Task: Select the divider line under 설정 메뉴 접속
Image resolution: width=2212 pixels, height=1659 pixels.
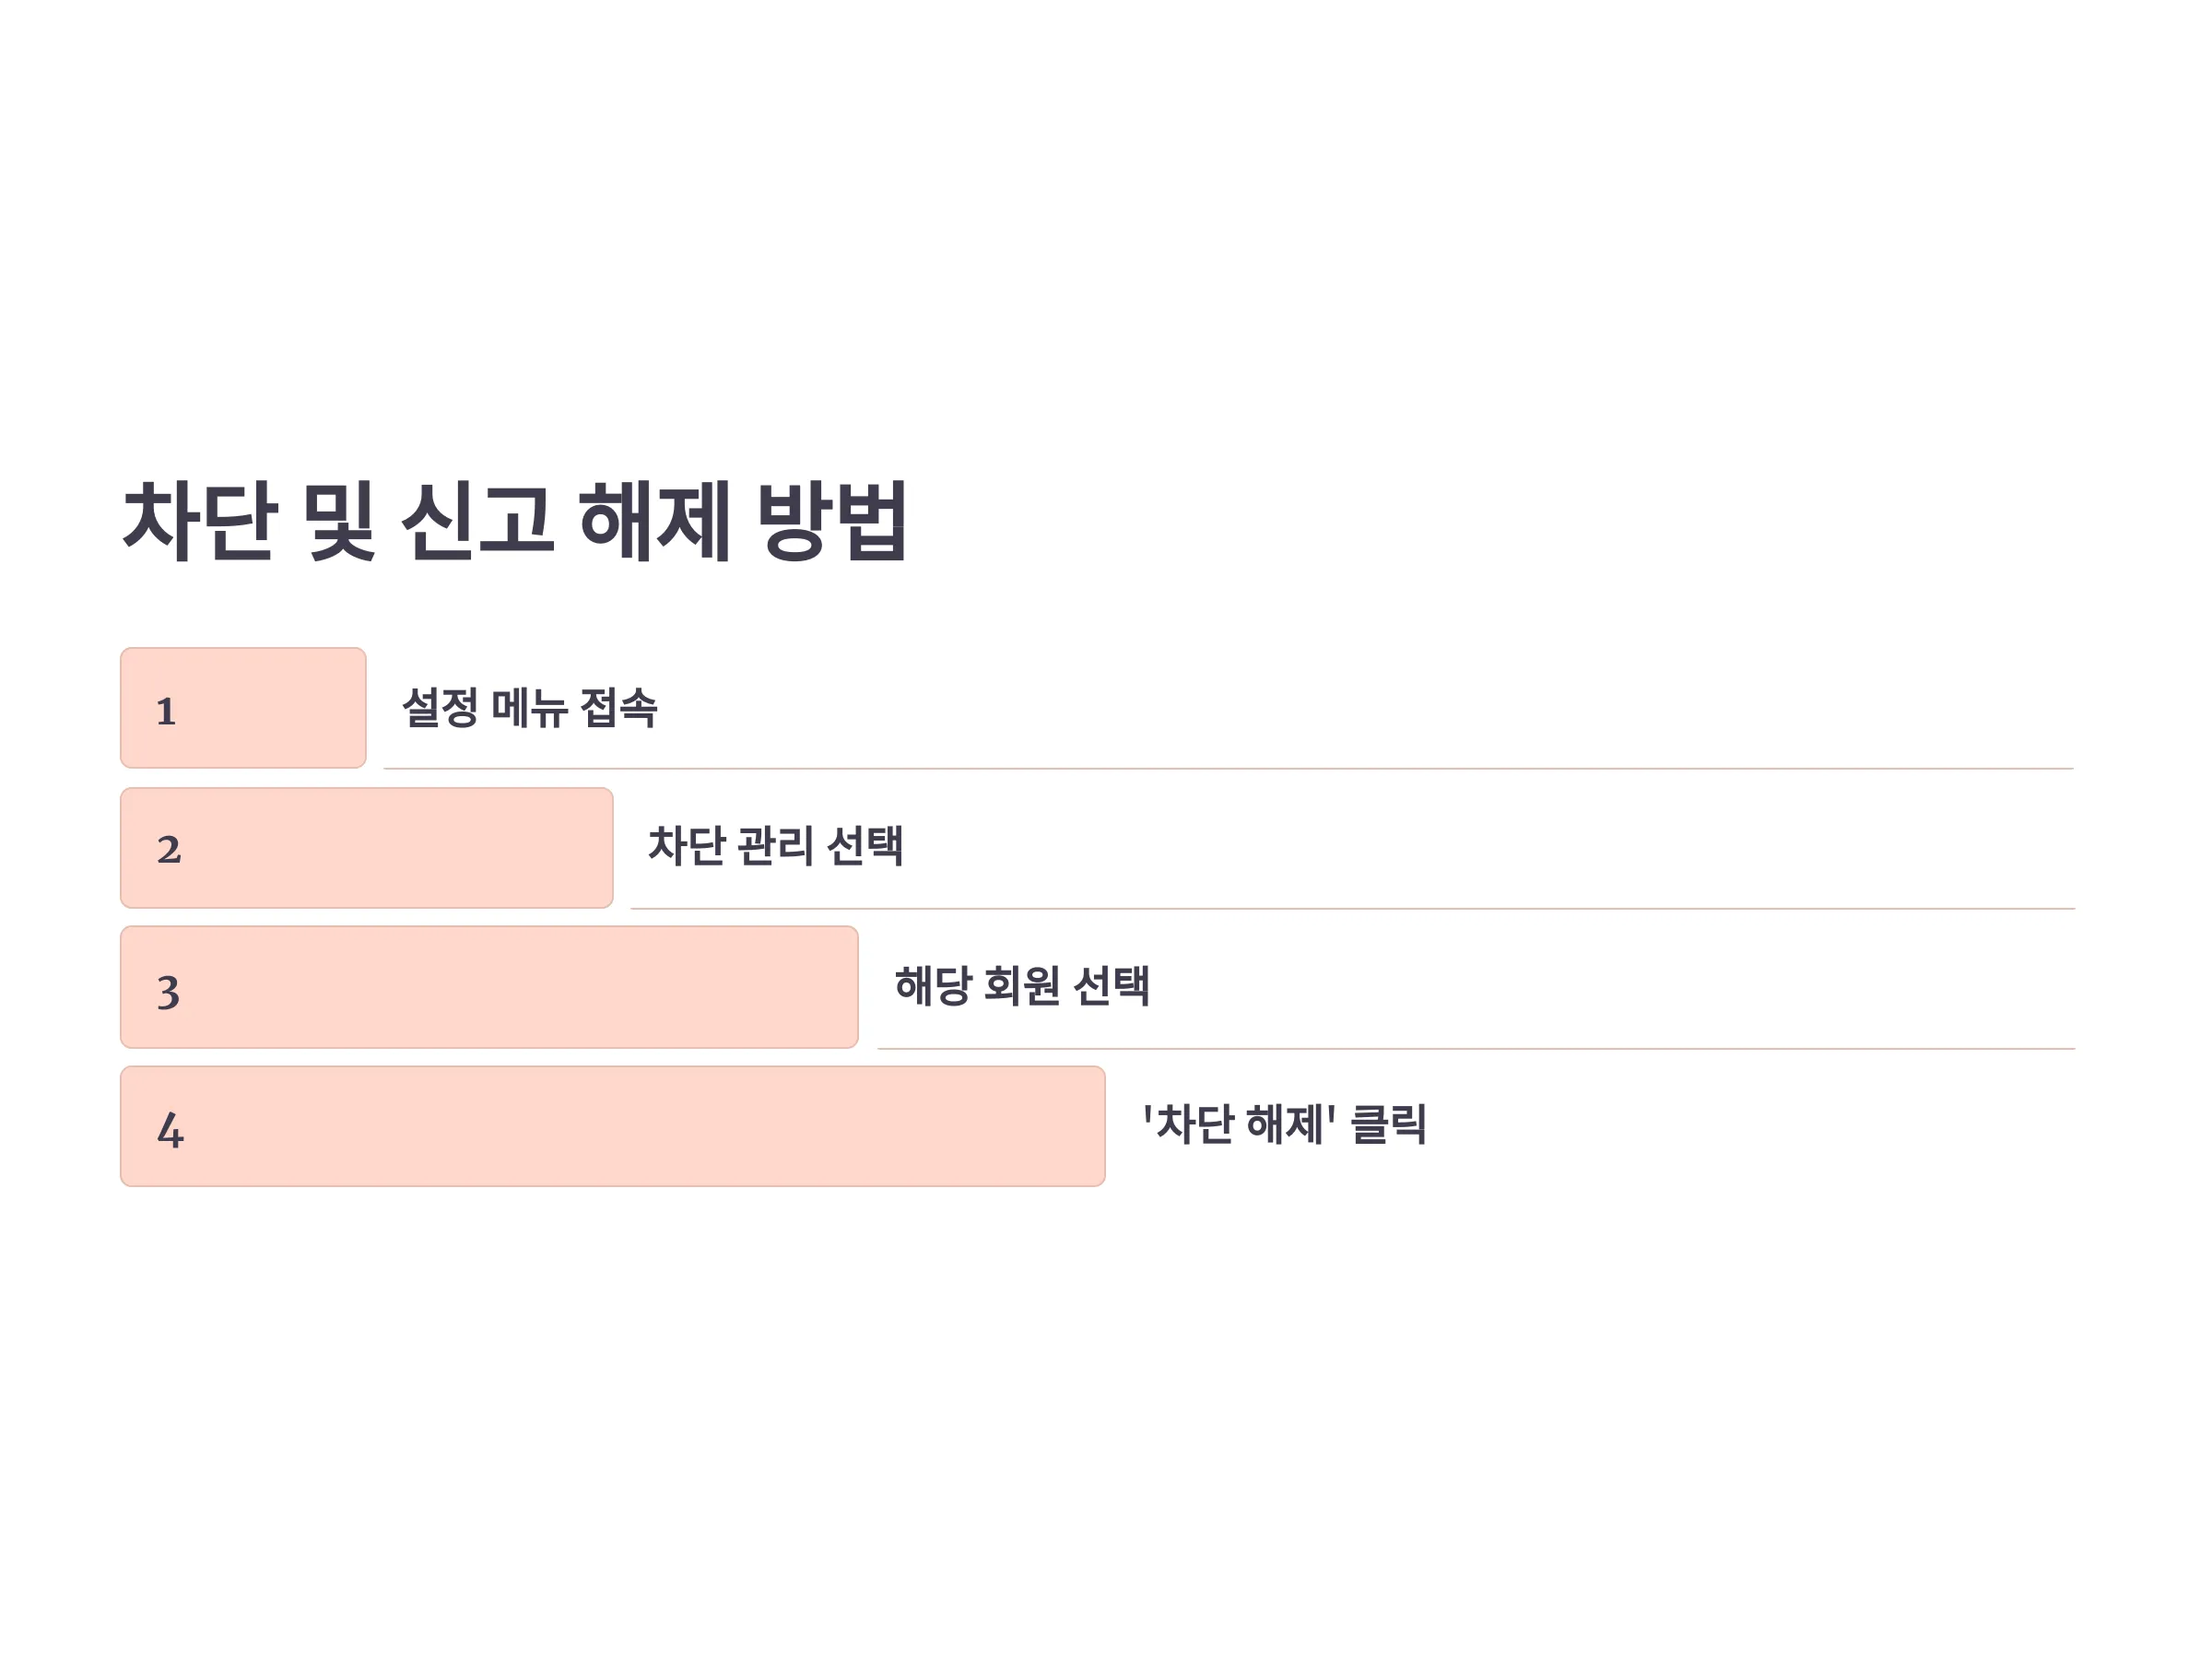Action: coord(1229,769)
